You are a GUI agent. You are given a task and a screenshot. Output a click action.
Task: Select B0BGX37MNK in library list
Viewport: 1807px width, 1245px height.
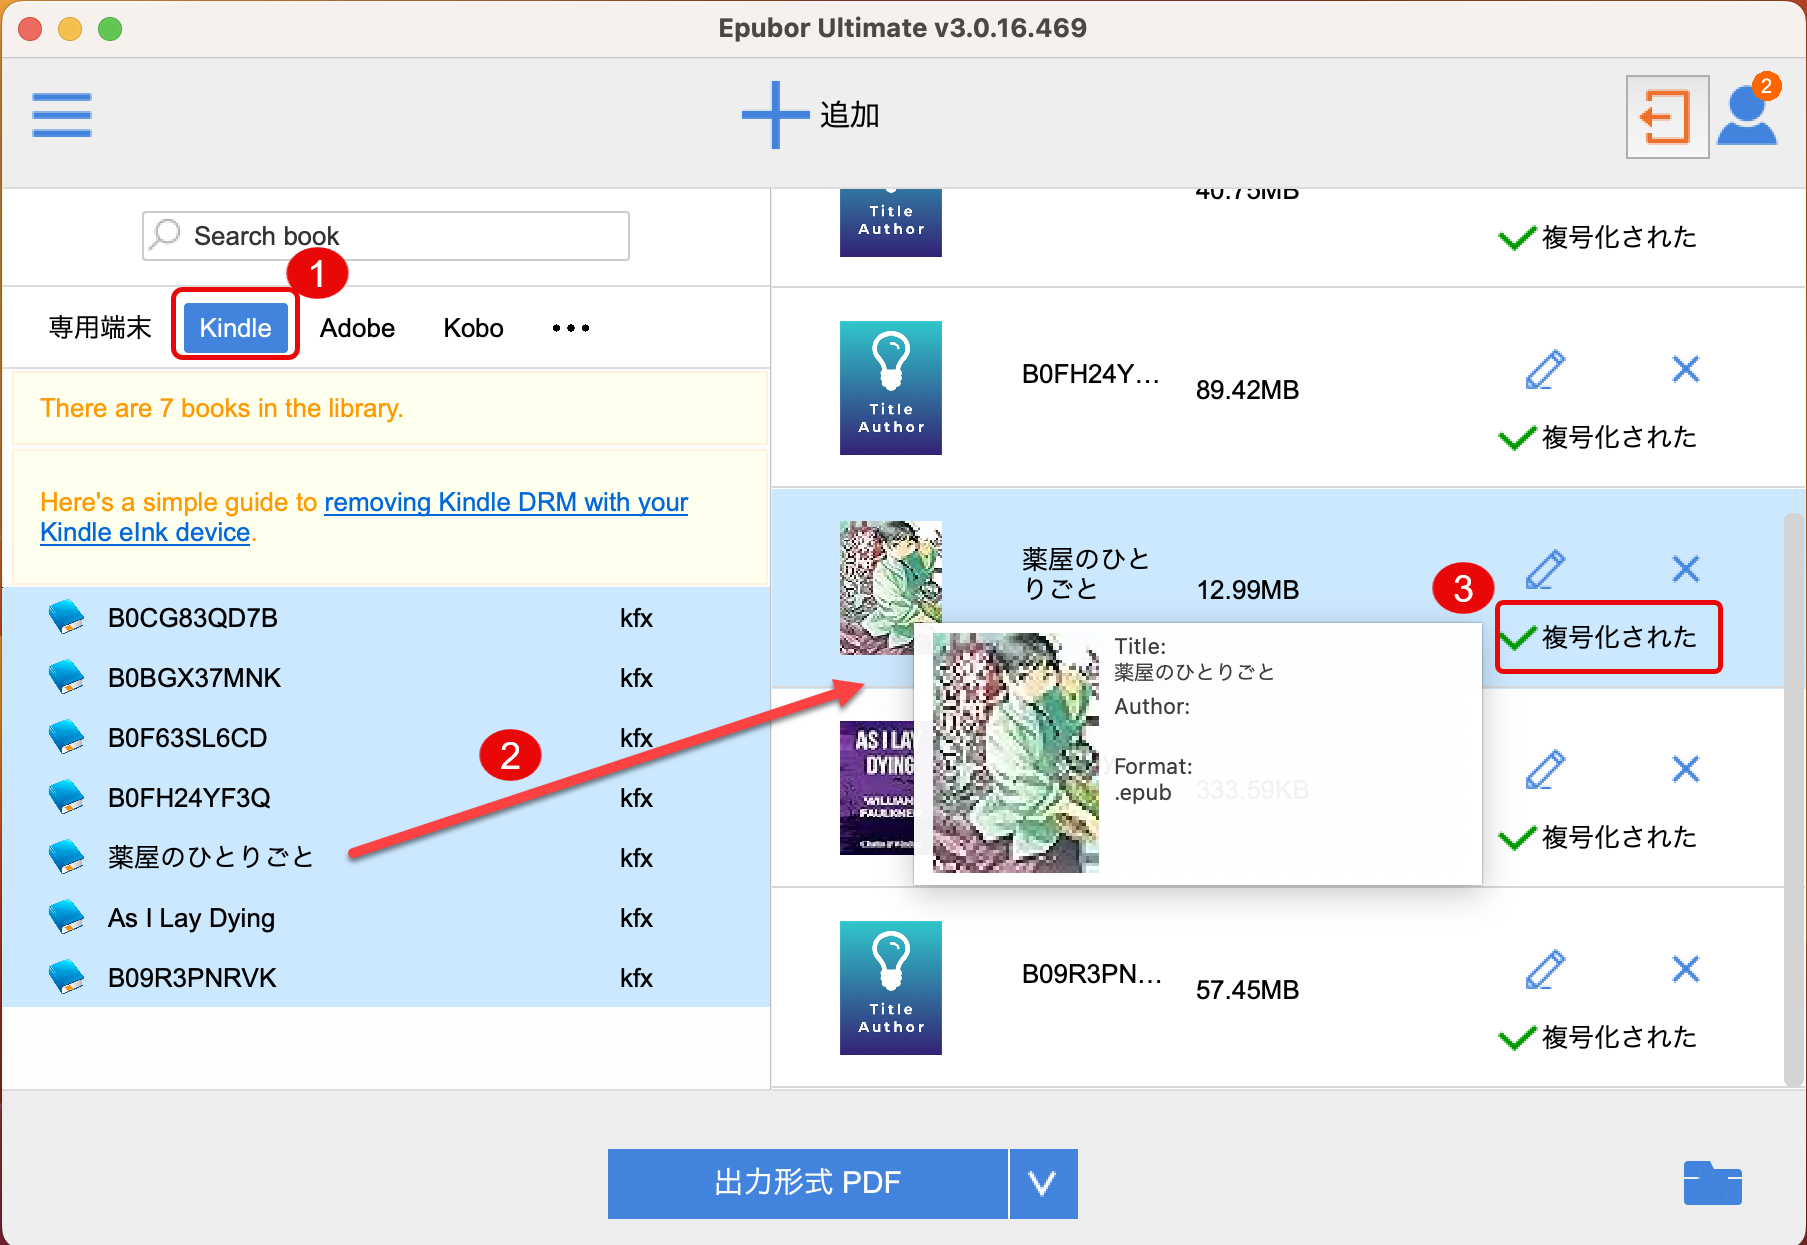point(386,677)
